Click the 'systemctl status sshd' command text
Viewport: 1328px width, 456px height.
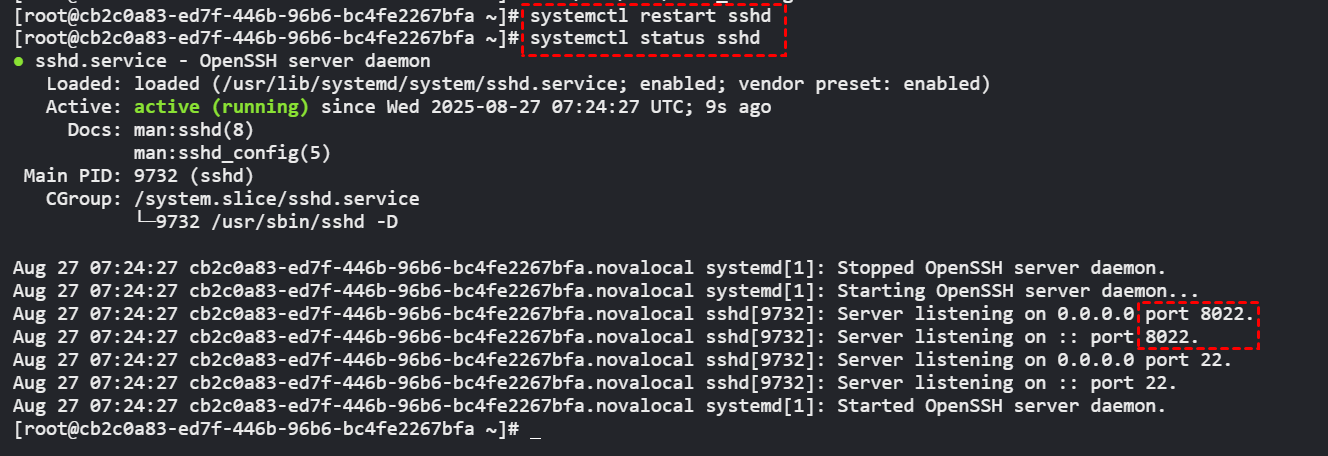[x=645, y=39]
